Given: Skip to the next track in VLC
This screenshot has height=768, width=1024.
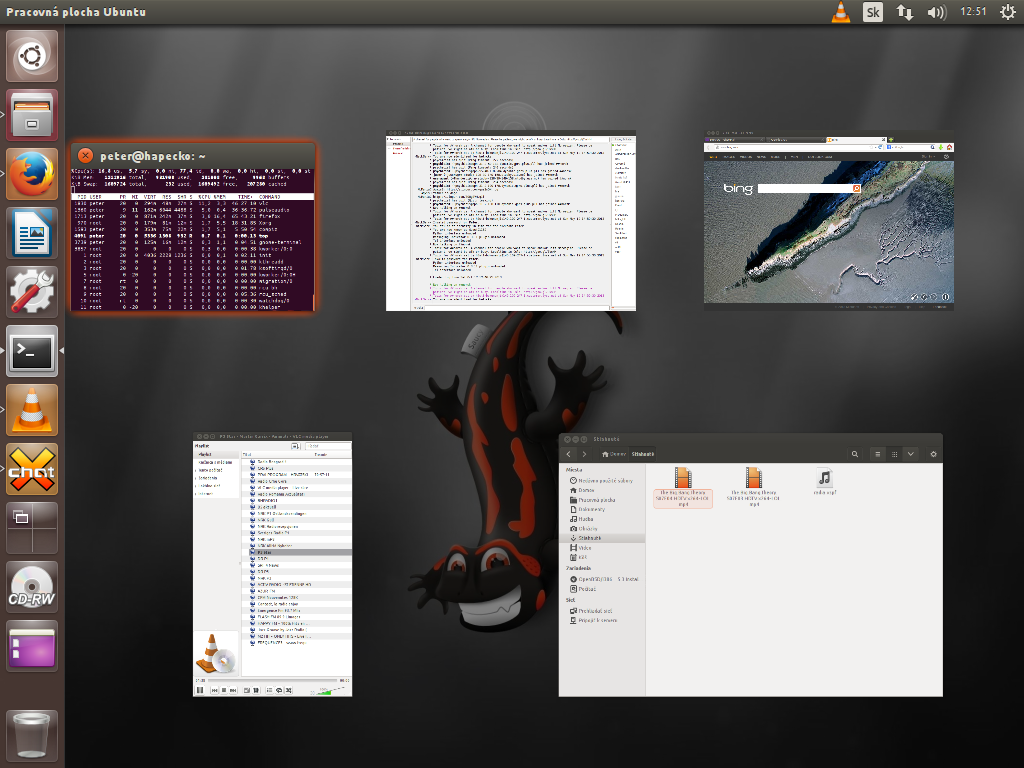Looking at the screenshot, I should [233, 690].
